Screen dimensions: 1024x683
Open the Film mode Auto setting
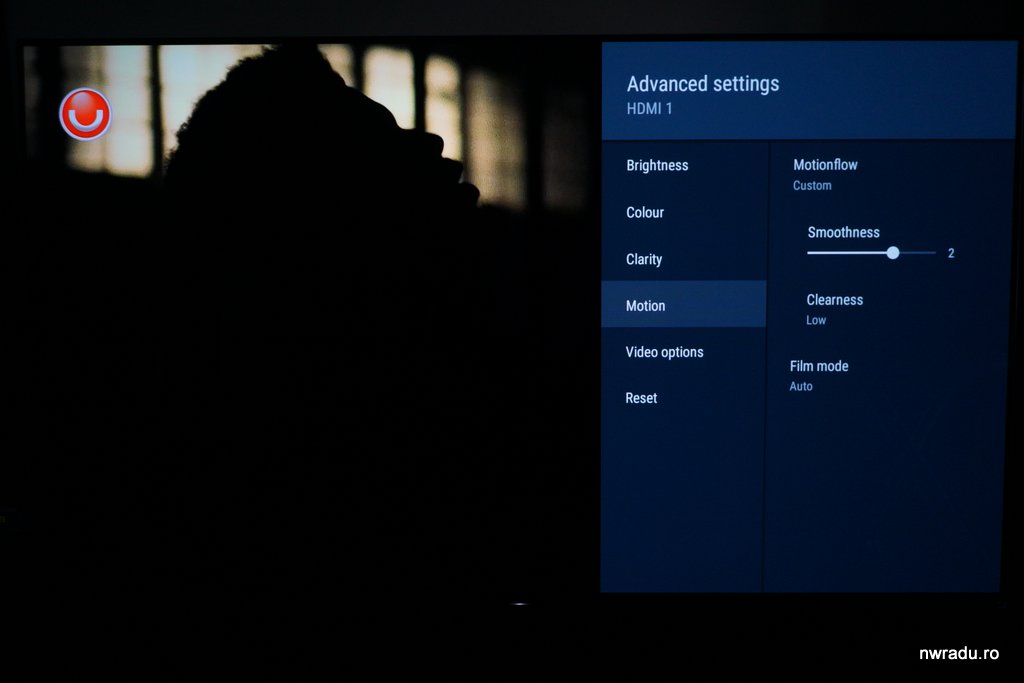click(x=819, y=375)
